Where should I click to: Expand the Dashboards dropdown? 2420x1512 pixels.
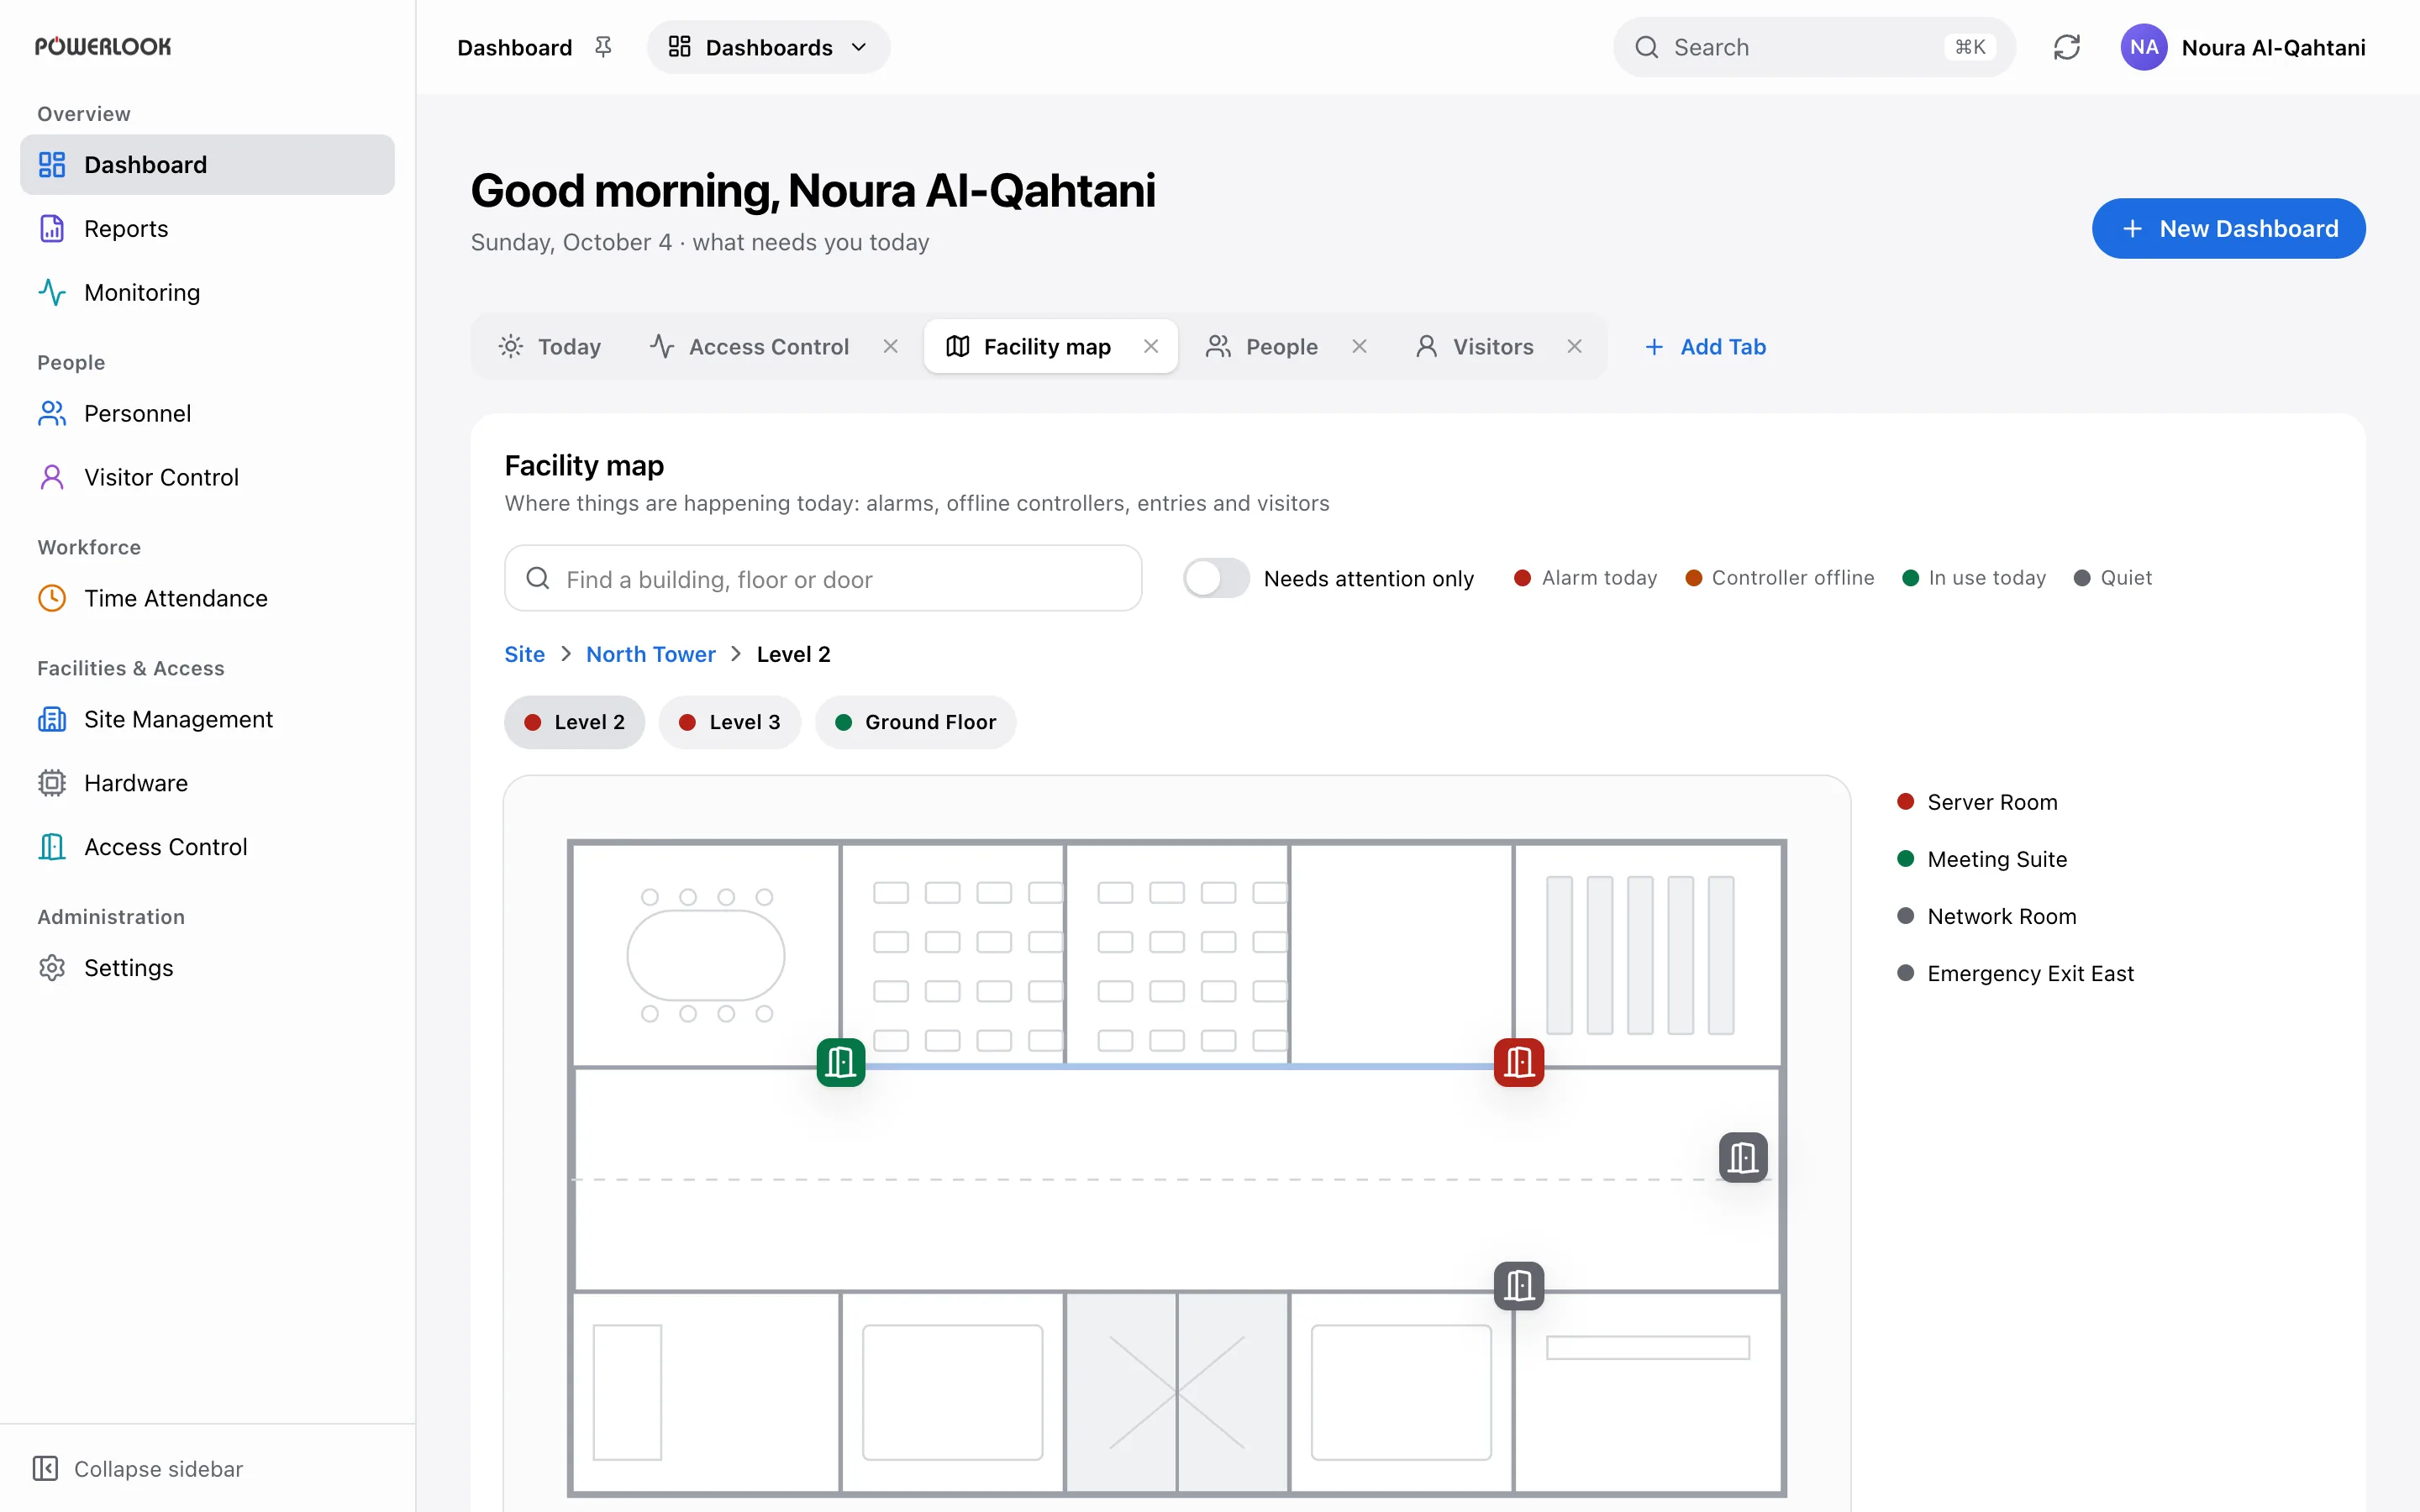(x=768, y=47)
